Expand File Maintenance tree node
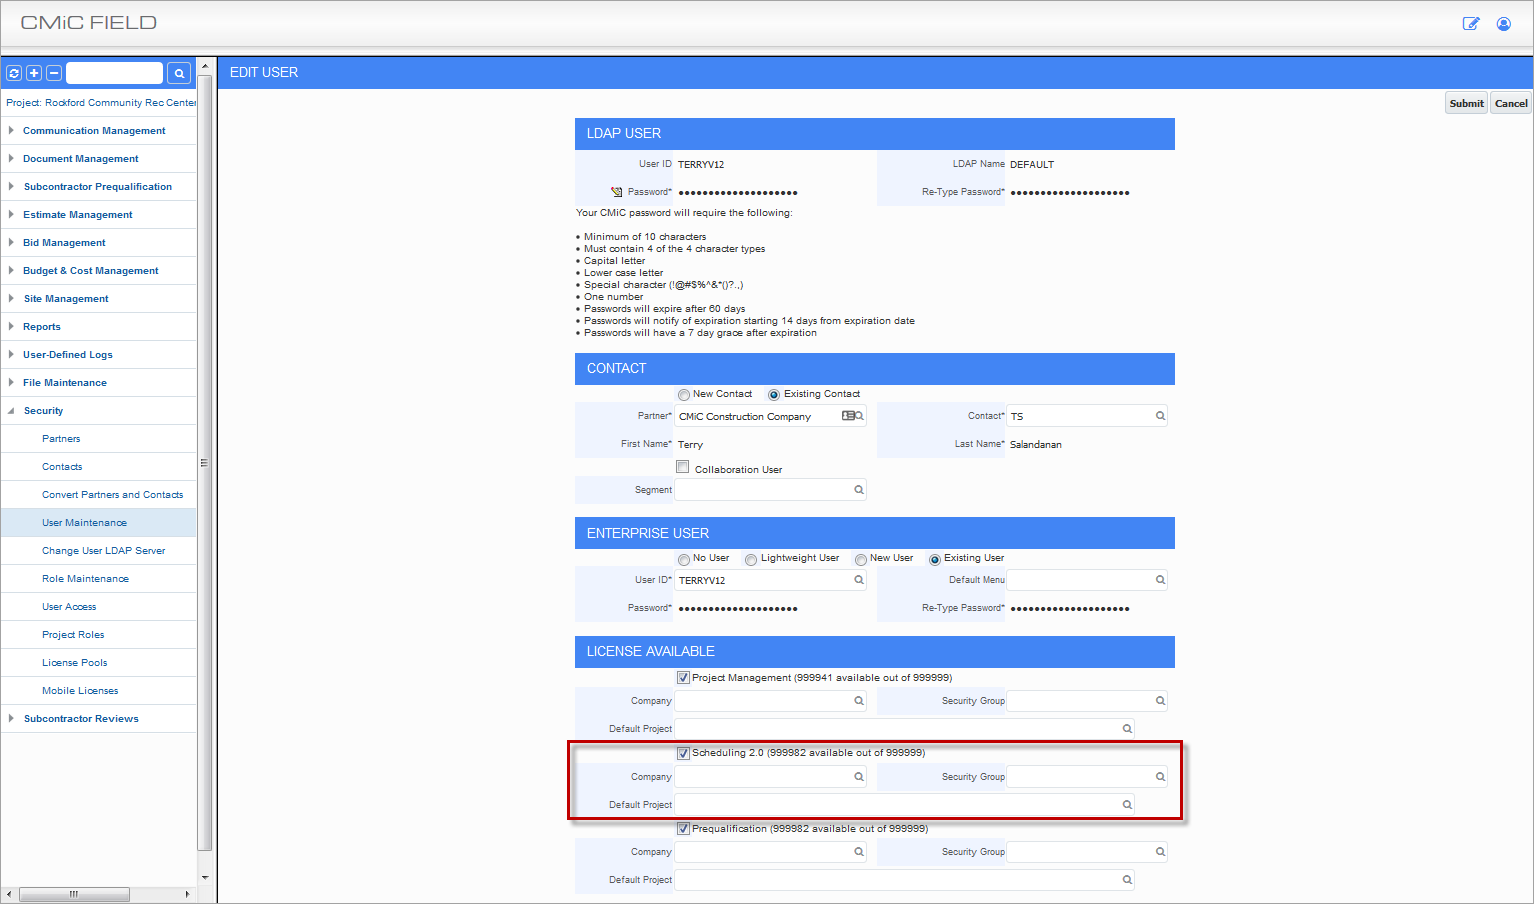Viewport: 1534px width, 904px height. 11,382
